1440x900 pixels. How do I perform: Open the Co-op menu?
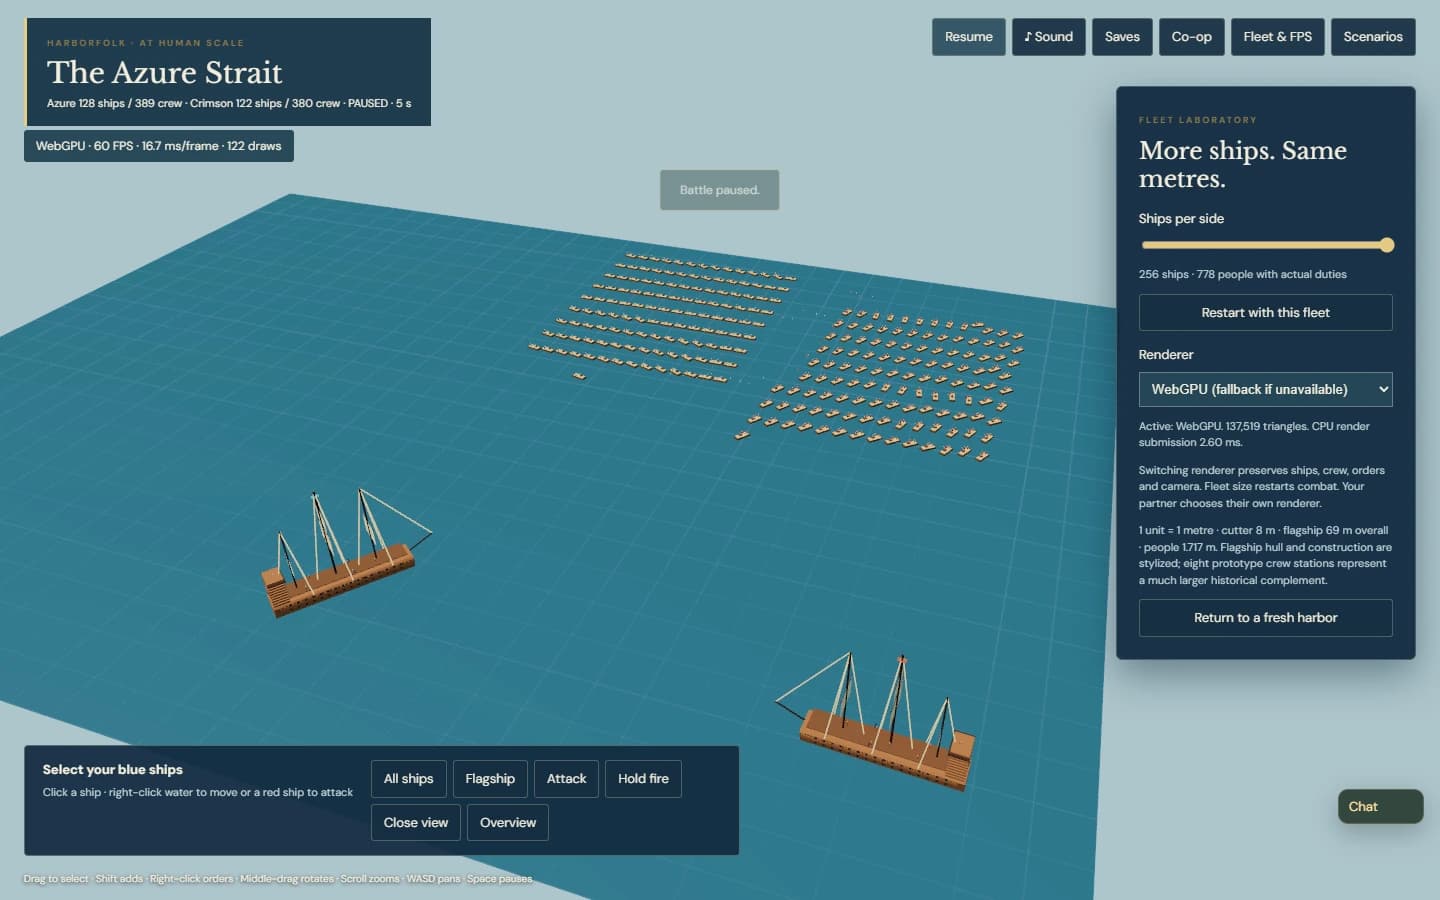click(x=1191, y=37)
